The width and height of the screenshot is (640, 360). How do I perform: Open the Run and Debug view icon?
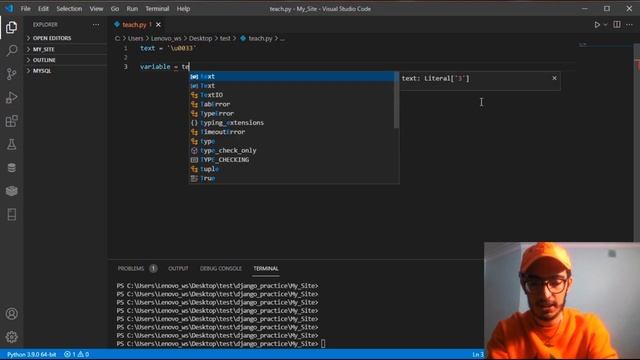(x=11, y=98)
